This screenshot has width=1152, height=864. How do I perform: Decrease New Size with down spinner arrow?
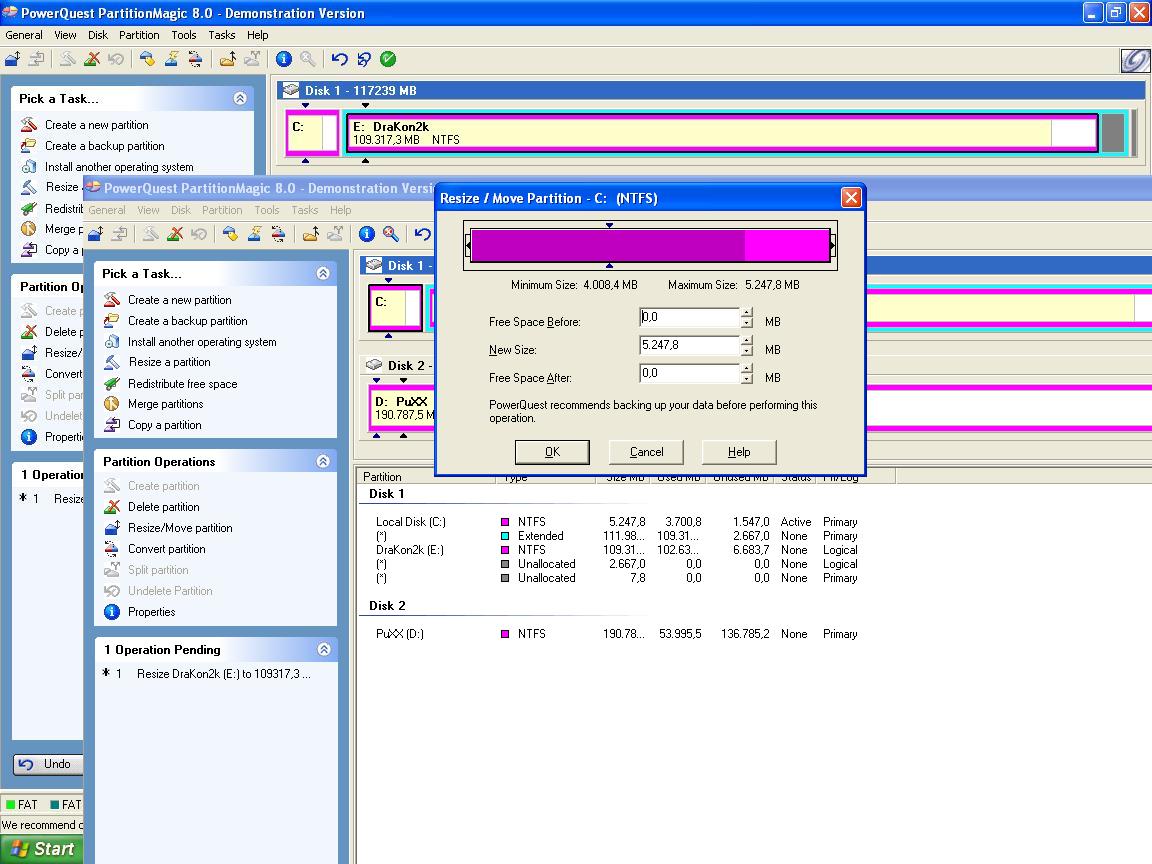746,350
